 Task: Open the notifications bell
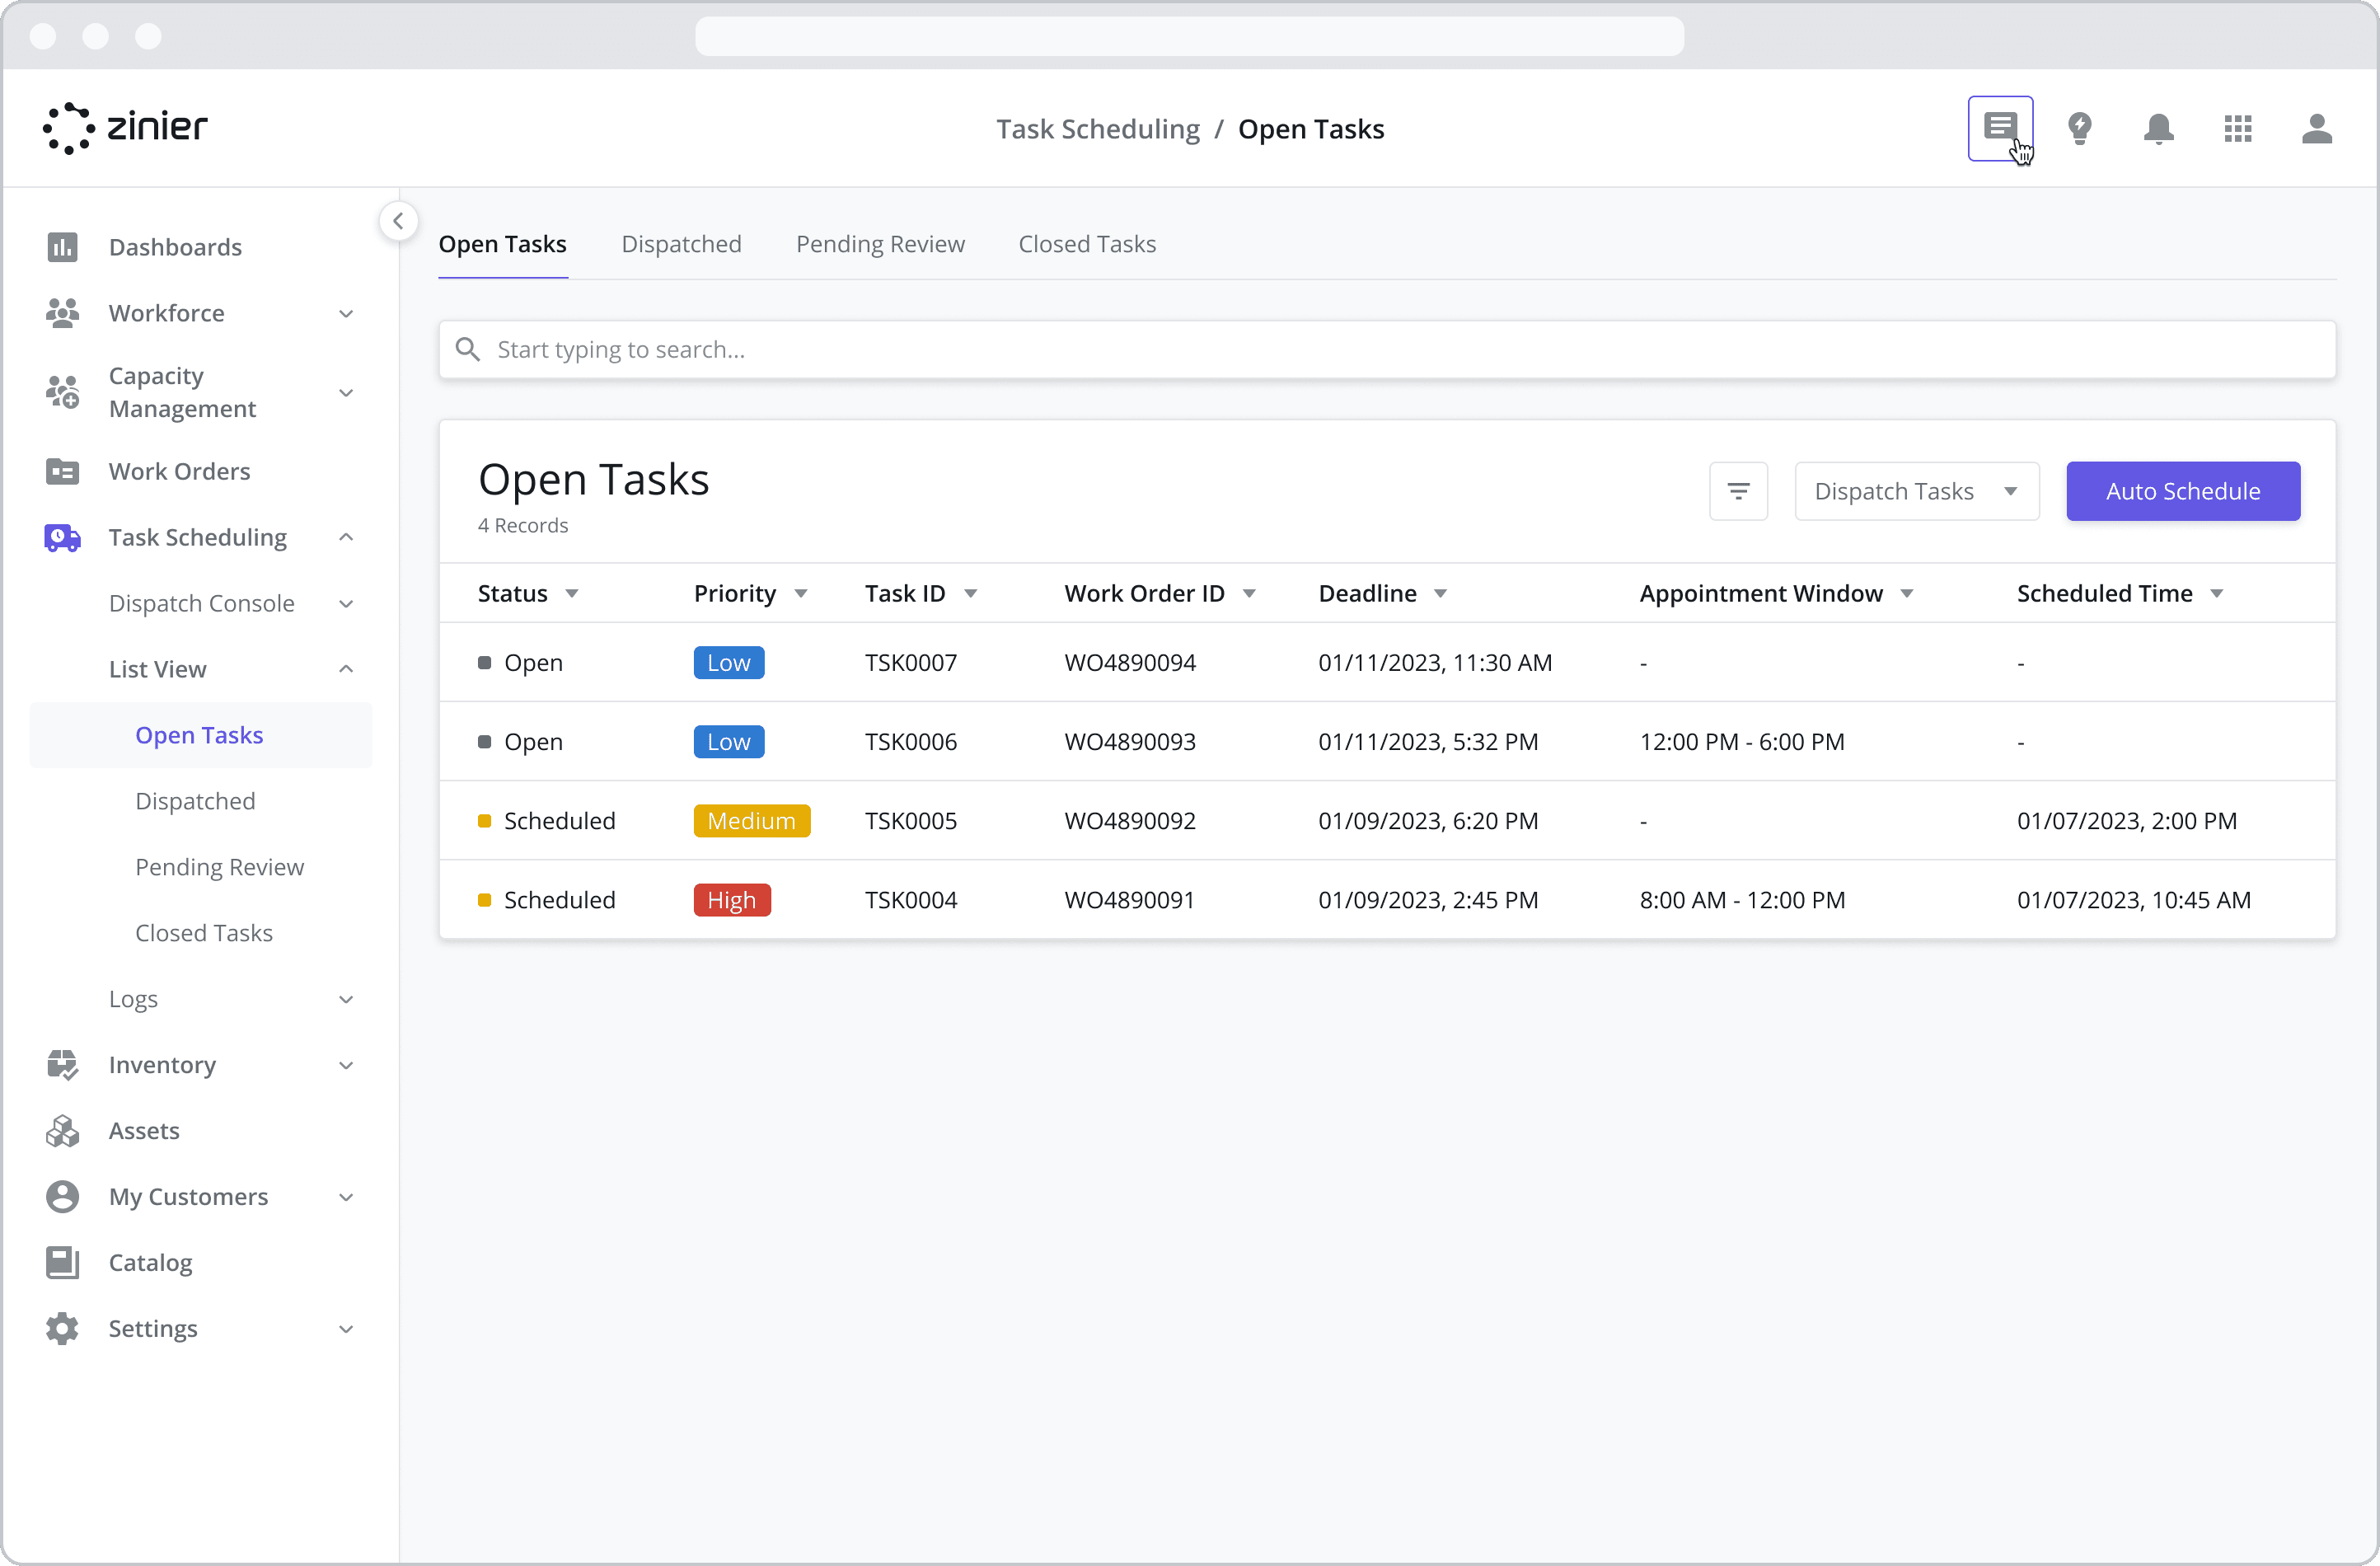(2158, 128)
